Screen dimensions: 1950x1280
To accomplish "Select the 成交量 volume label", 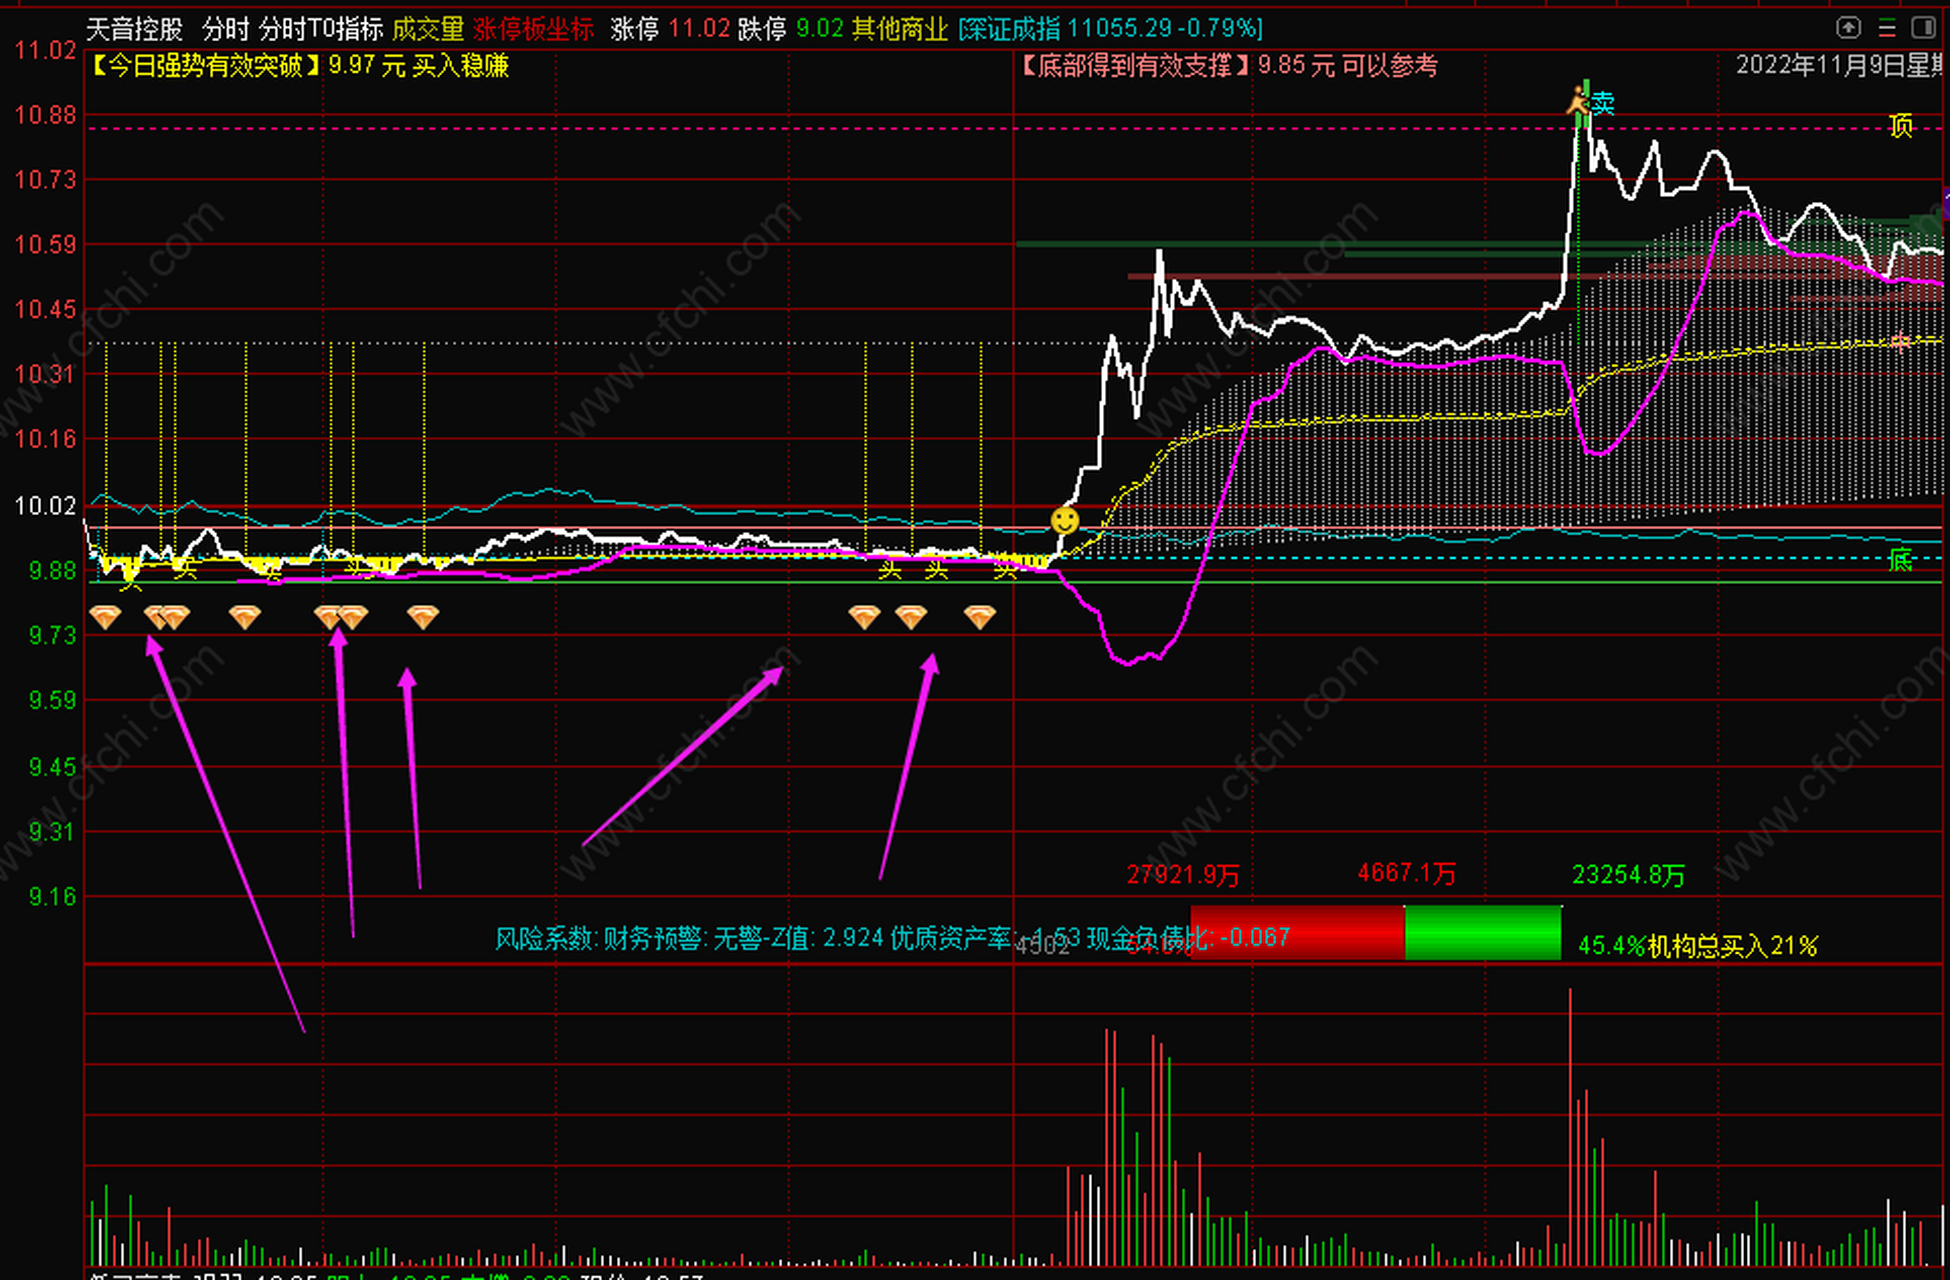I will [427, 29].
